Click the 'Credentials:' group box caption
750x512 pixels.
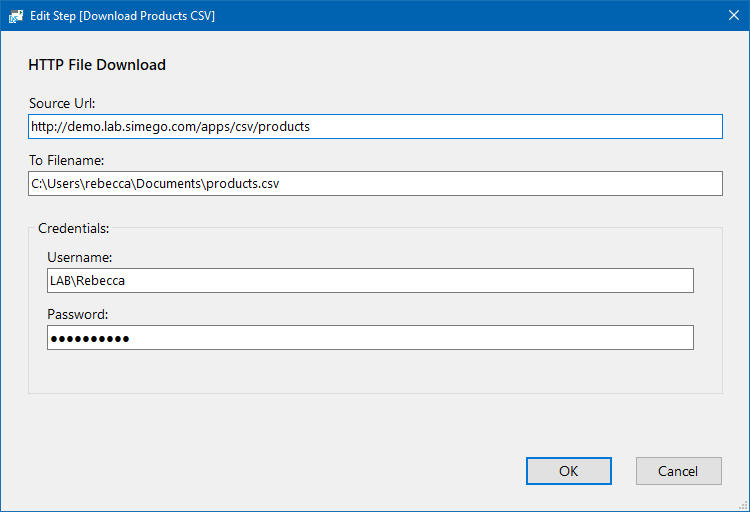(74, 228)
